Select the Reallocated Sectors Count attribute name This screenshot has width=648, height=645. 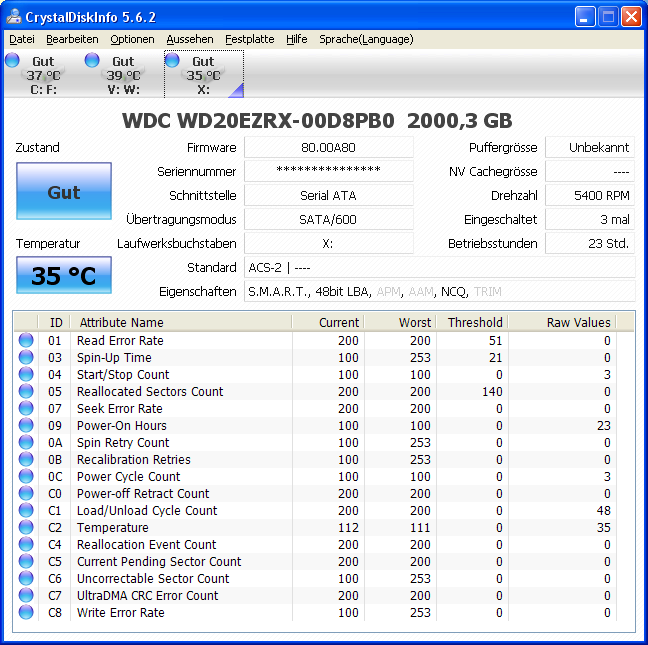150,391
